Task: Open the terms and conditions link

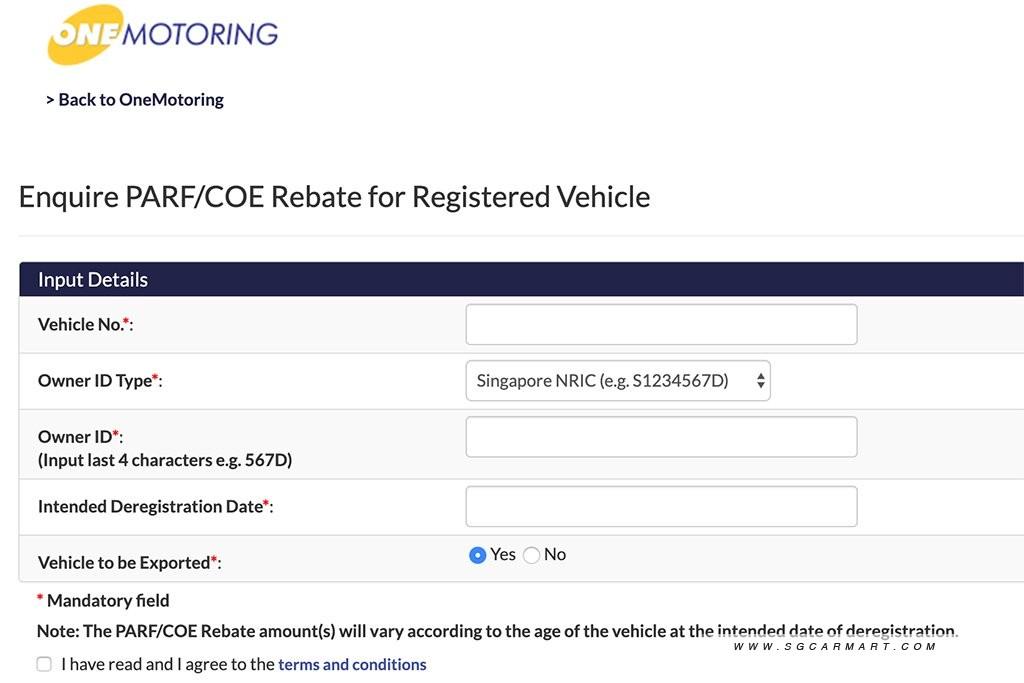Action: click(x=352, y=664)
